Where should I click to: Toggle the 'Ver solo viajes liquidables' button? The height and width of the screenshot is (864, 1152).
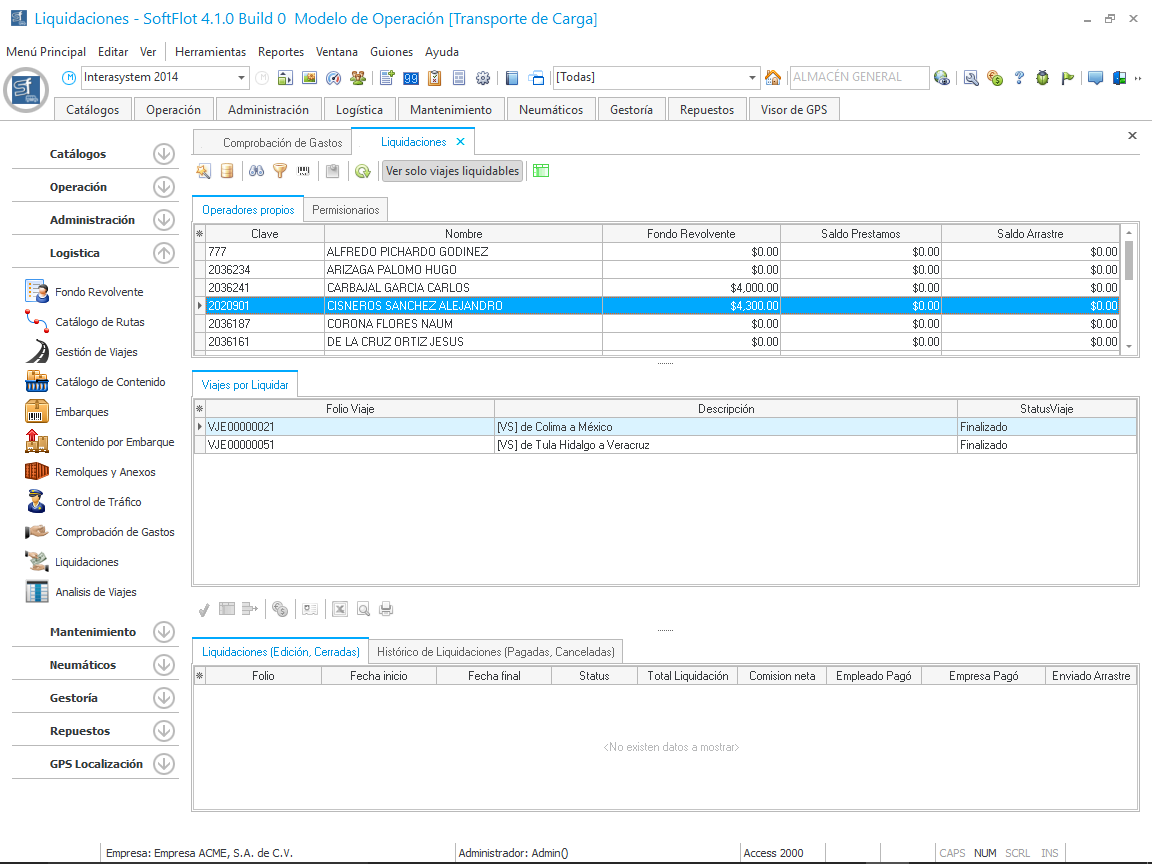[452, 171]
